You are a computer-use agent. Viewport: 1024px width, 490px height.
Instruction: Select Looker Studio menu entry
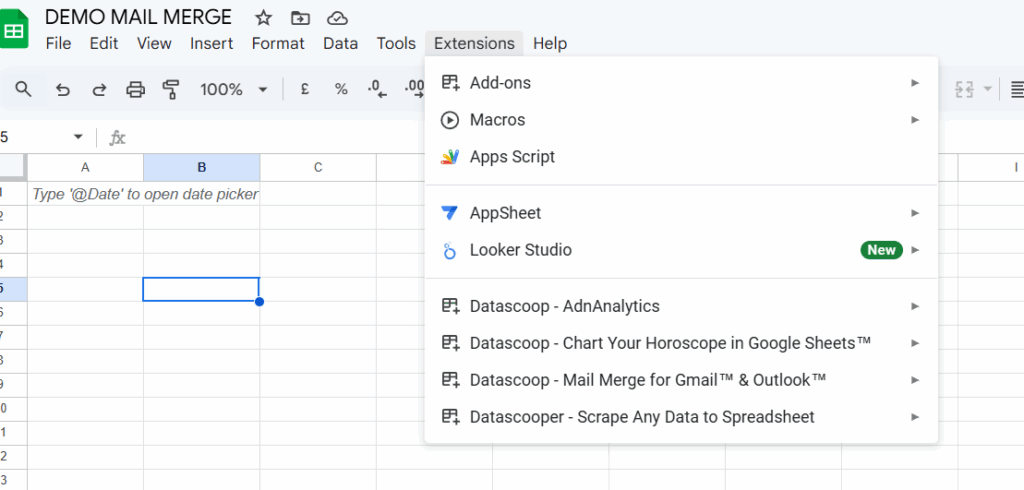[x=520, y=250]
